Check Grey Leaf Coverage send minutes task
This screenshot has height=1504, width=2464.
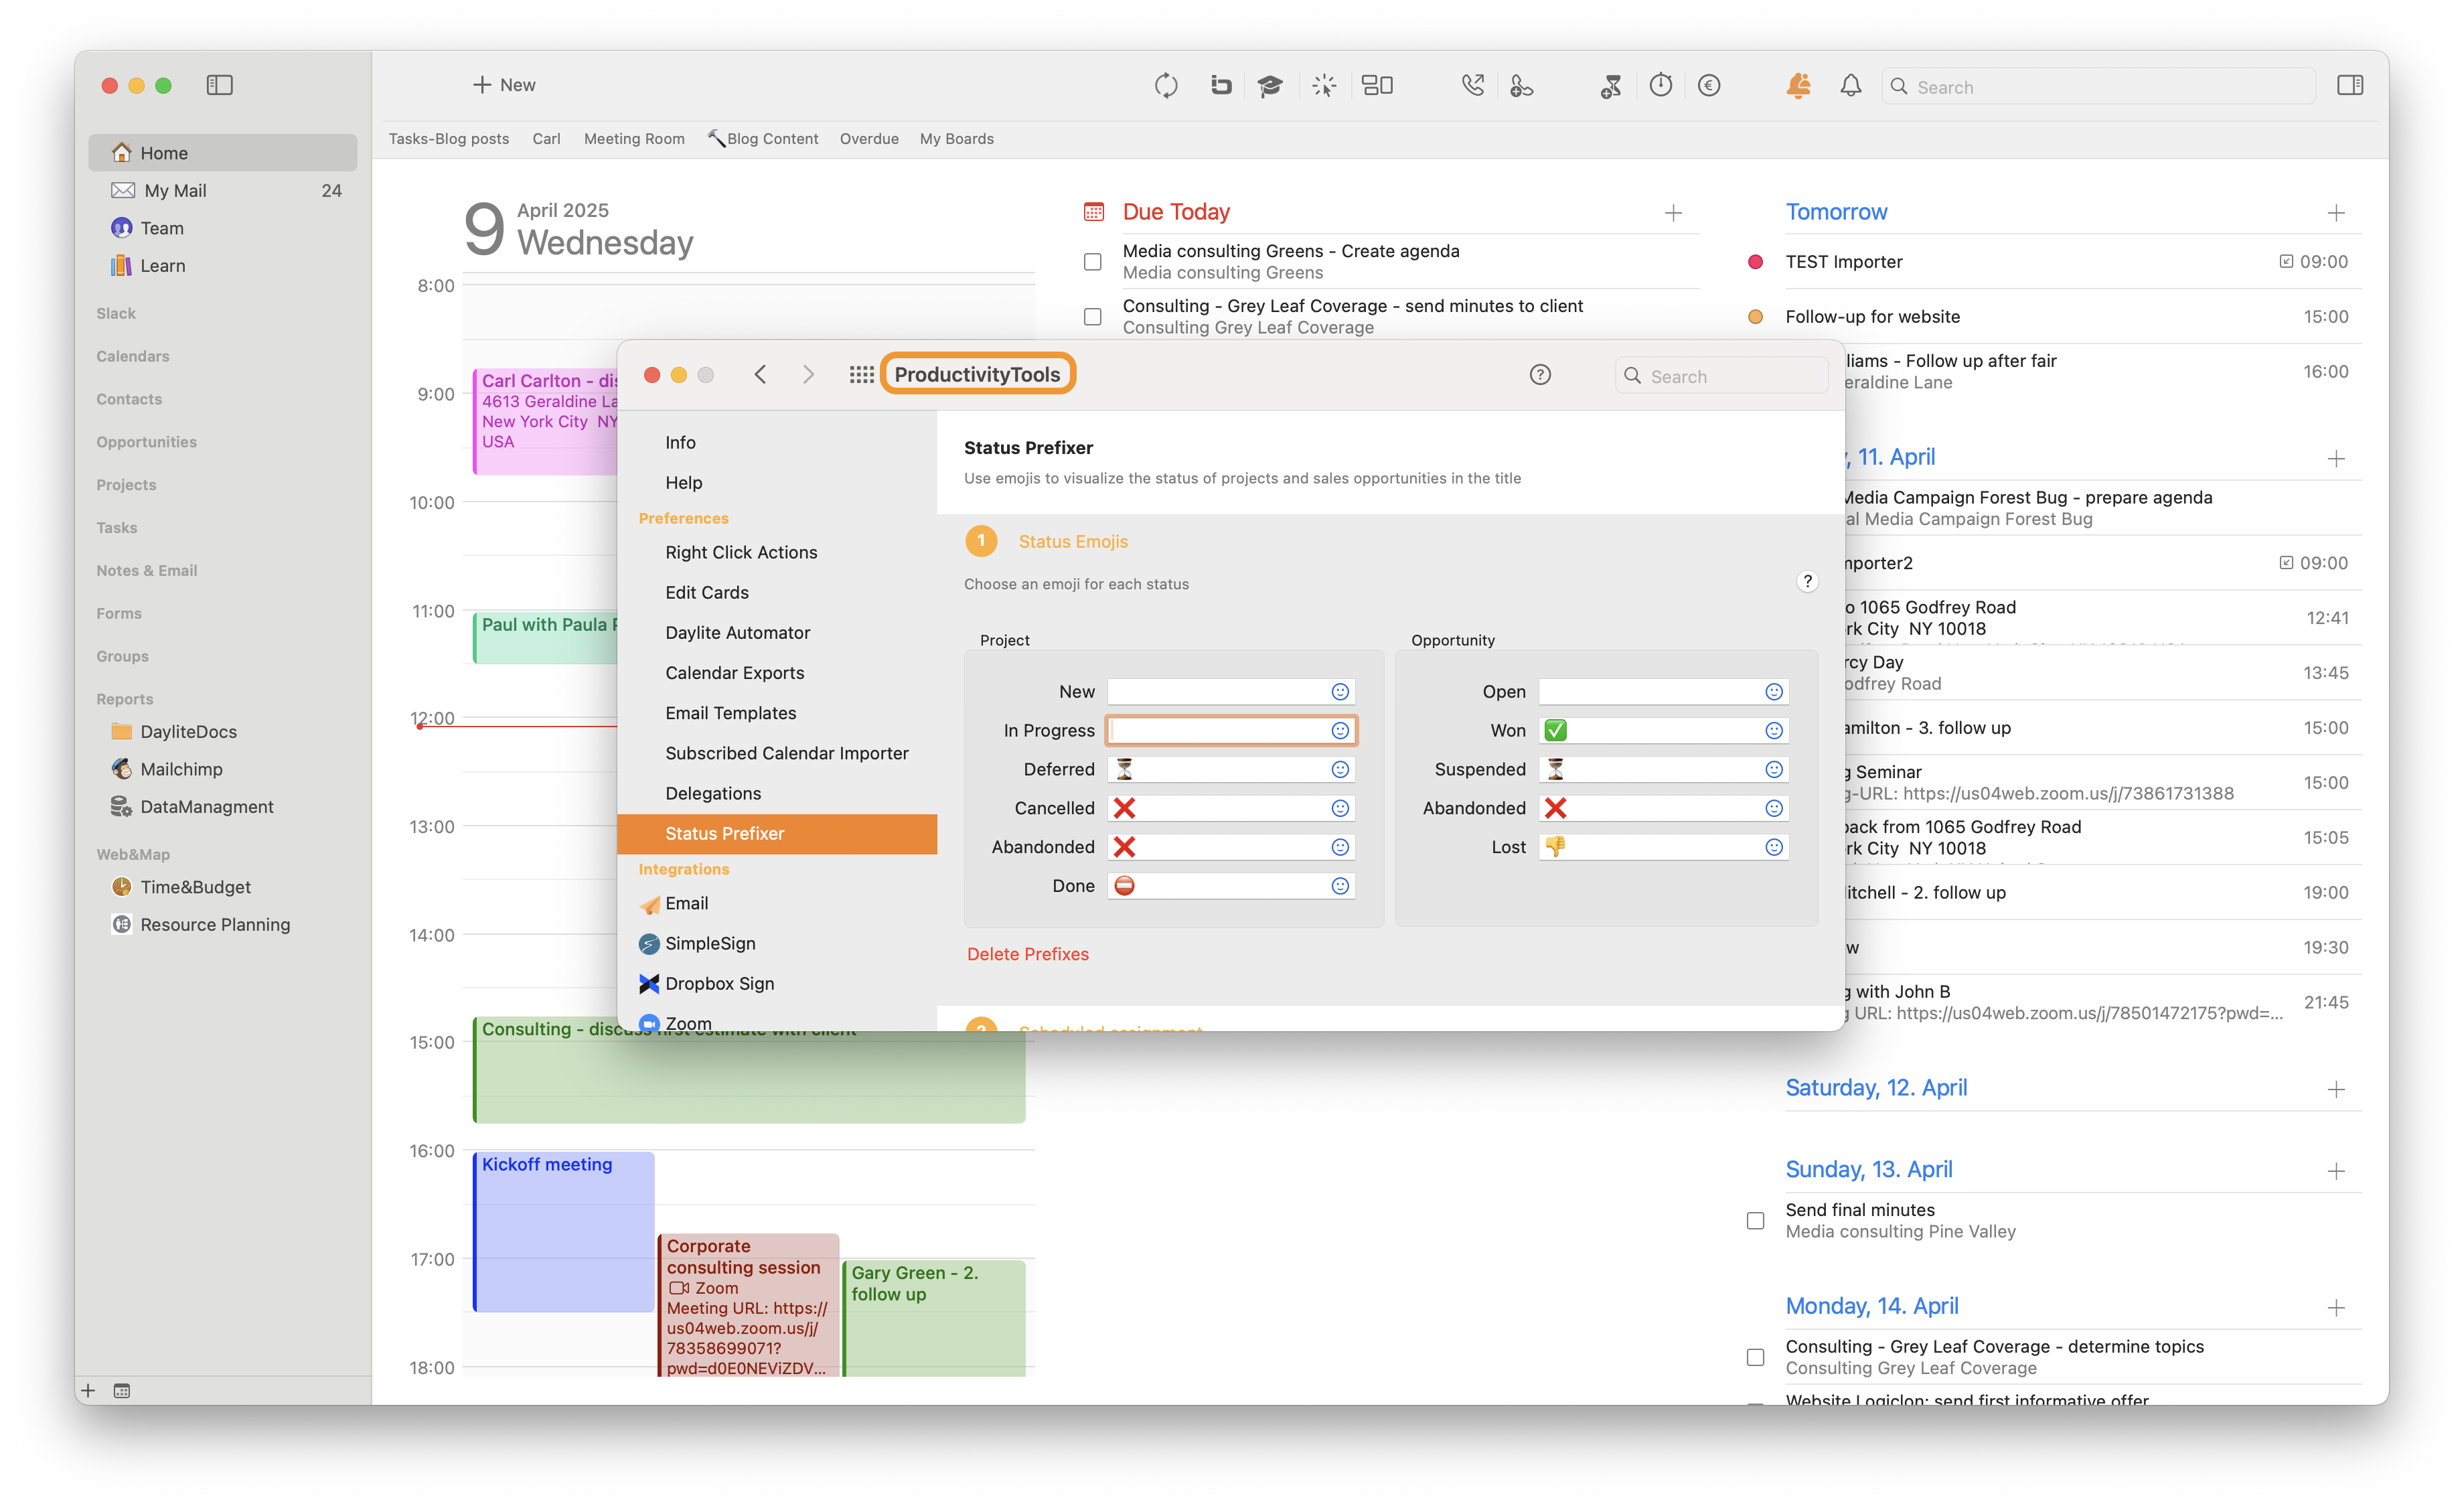(1093, 317)
